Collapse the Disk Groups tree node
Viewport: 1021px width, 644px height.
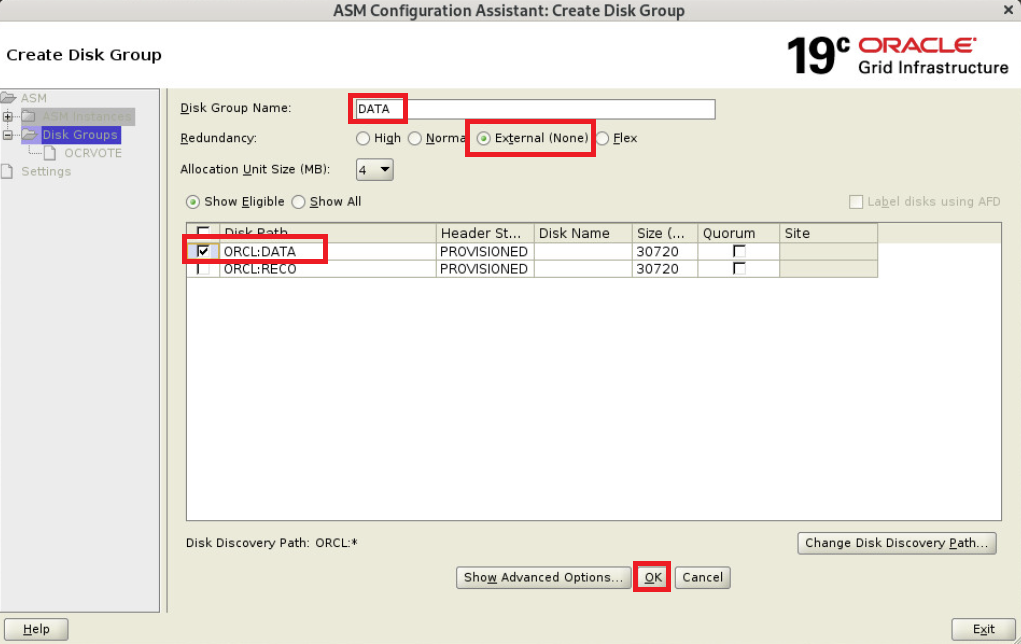pyautogui.click(x=7, y=135)
